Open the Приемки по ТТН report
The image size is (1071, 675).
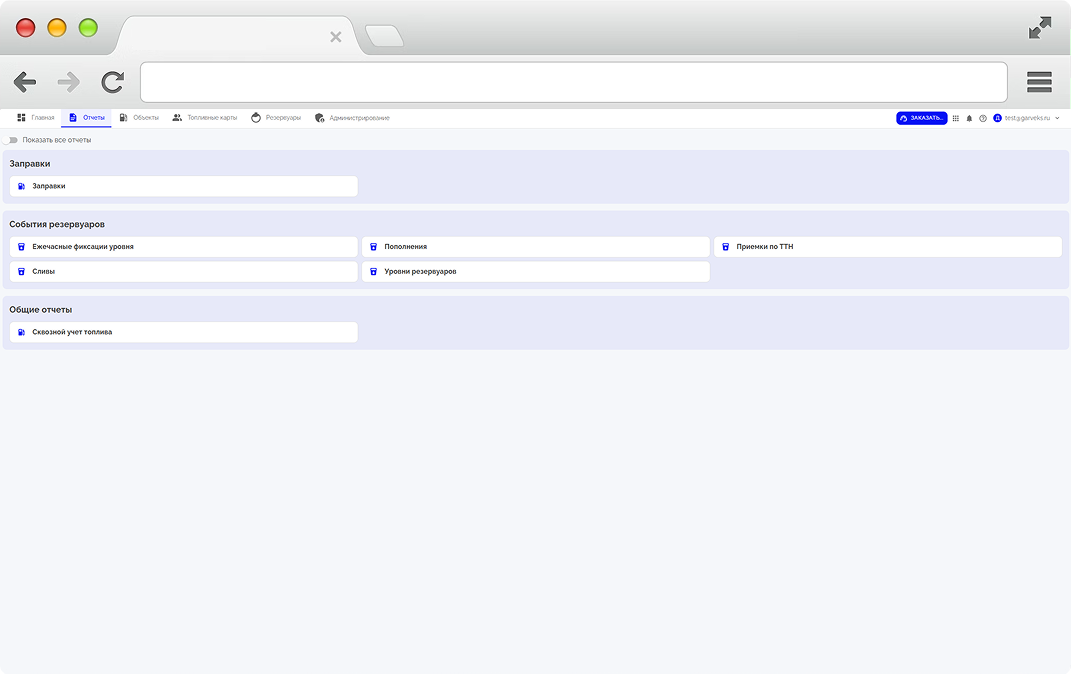click(x=887, y=247)
